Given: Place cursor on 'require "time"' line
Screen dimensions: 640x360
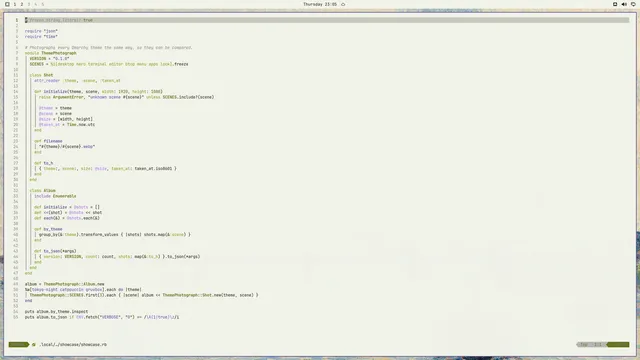Looking at the screenshot, I should point(41,36).
